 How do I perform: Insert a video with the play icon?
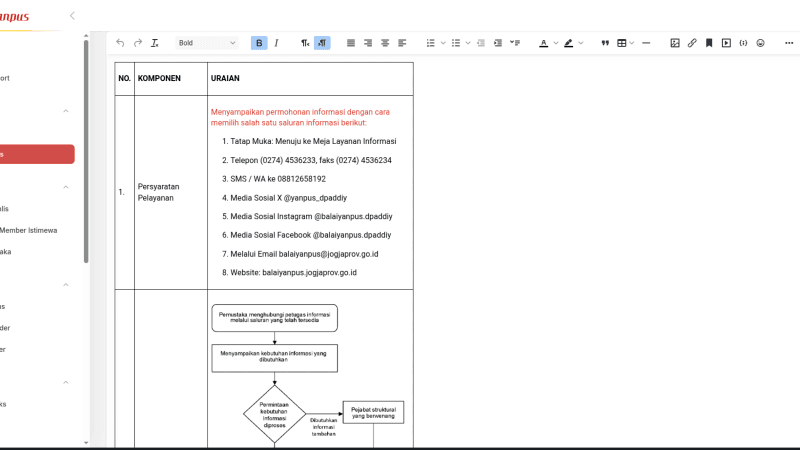(x=726, y=43)
